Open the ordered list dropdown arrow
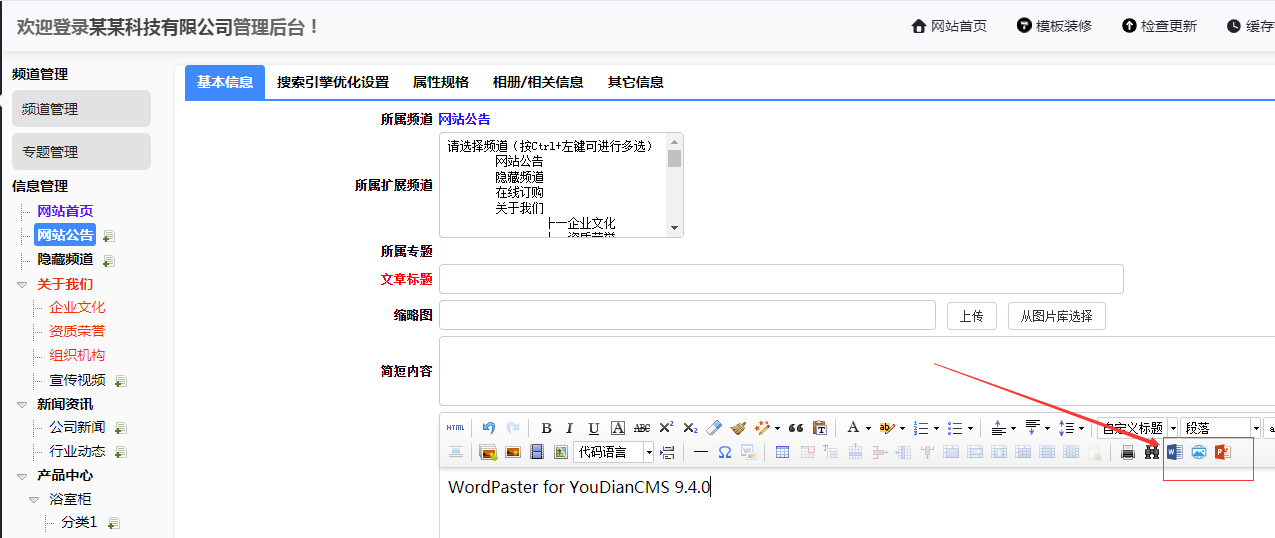 point(936,428)
